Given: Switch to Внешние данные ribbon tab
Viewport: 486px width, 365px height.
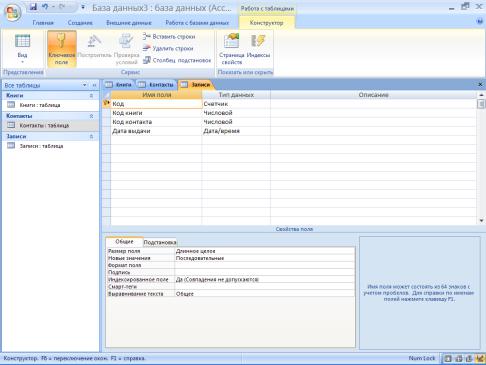Looking at the screenshot, I should (129, 23).
